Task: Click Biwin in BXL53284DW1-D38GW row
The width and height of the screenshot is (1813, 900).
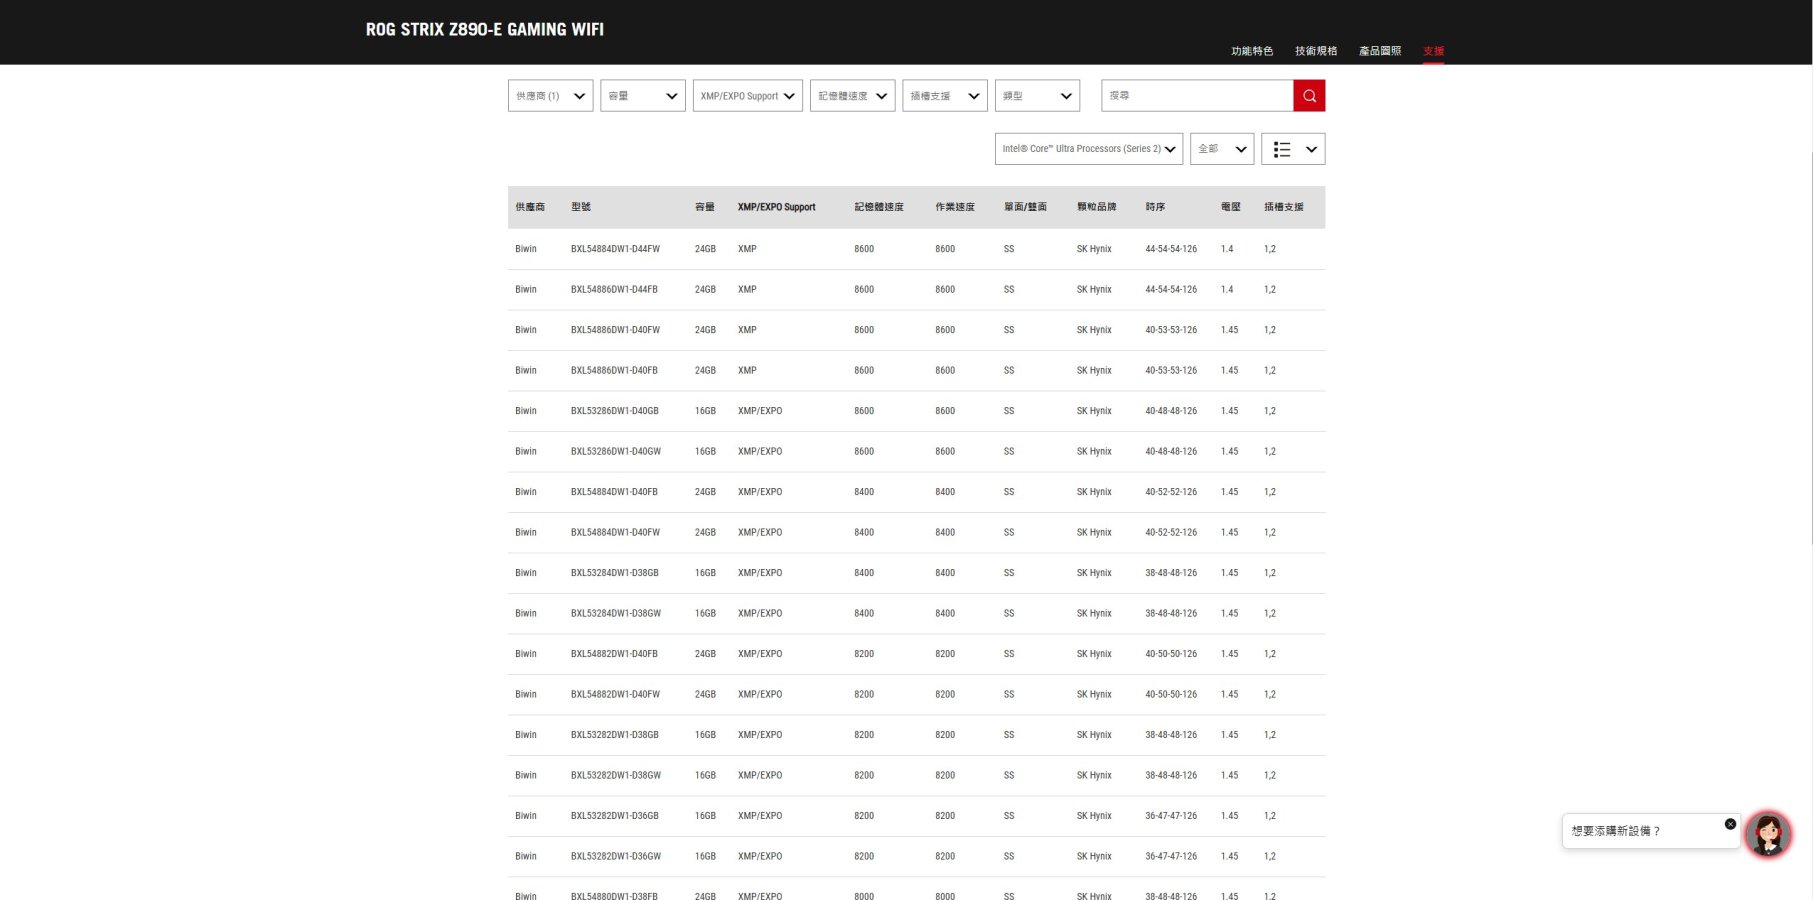Action: point(526,614)
